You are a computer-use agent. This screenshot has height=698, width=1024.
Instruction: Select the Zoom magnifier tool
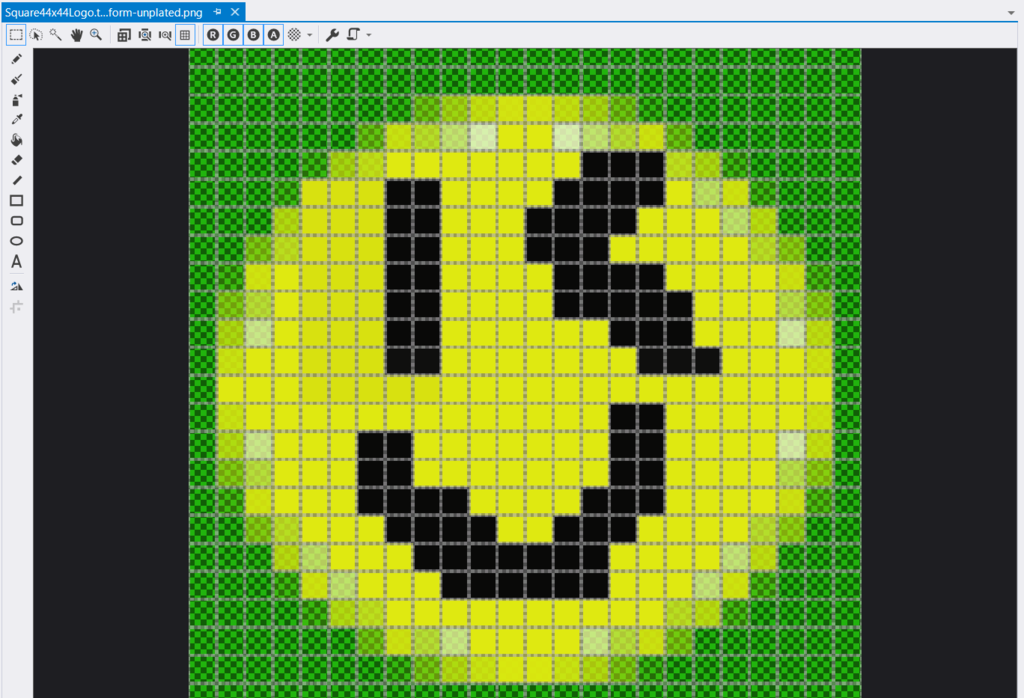pyautogui.click(x=96, y=35)
